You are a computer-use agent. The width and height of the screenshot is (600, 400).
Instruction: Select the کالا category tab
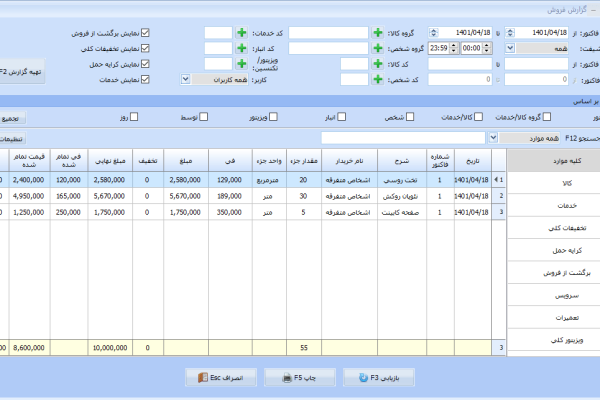tap(554, 183)
